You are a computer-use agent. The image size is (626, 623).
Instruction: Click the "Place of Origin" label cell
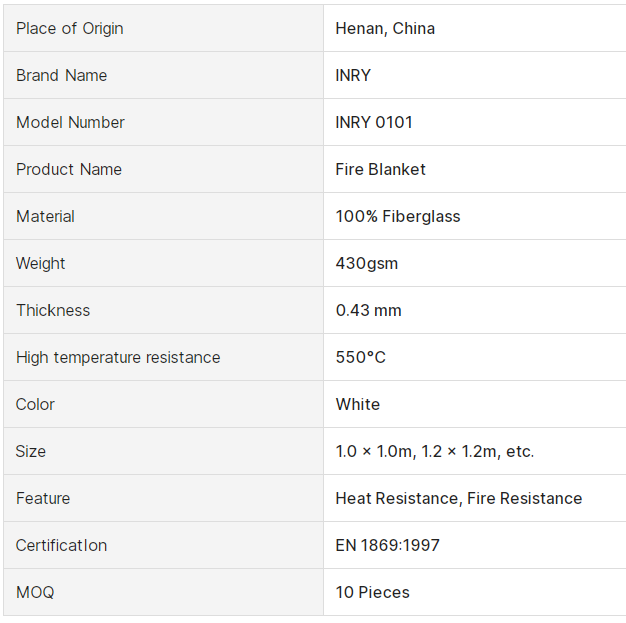70,28
